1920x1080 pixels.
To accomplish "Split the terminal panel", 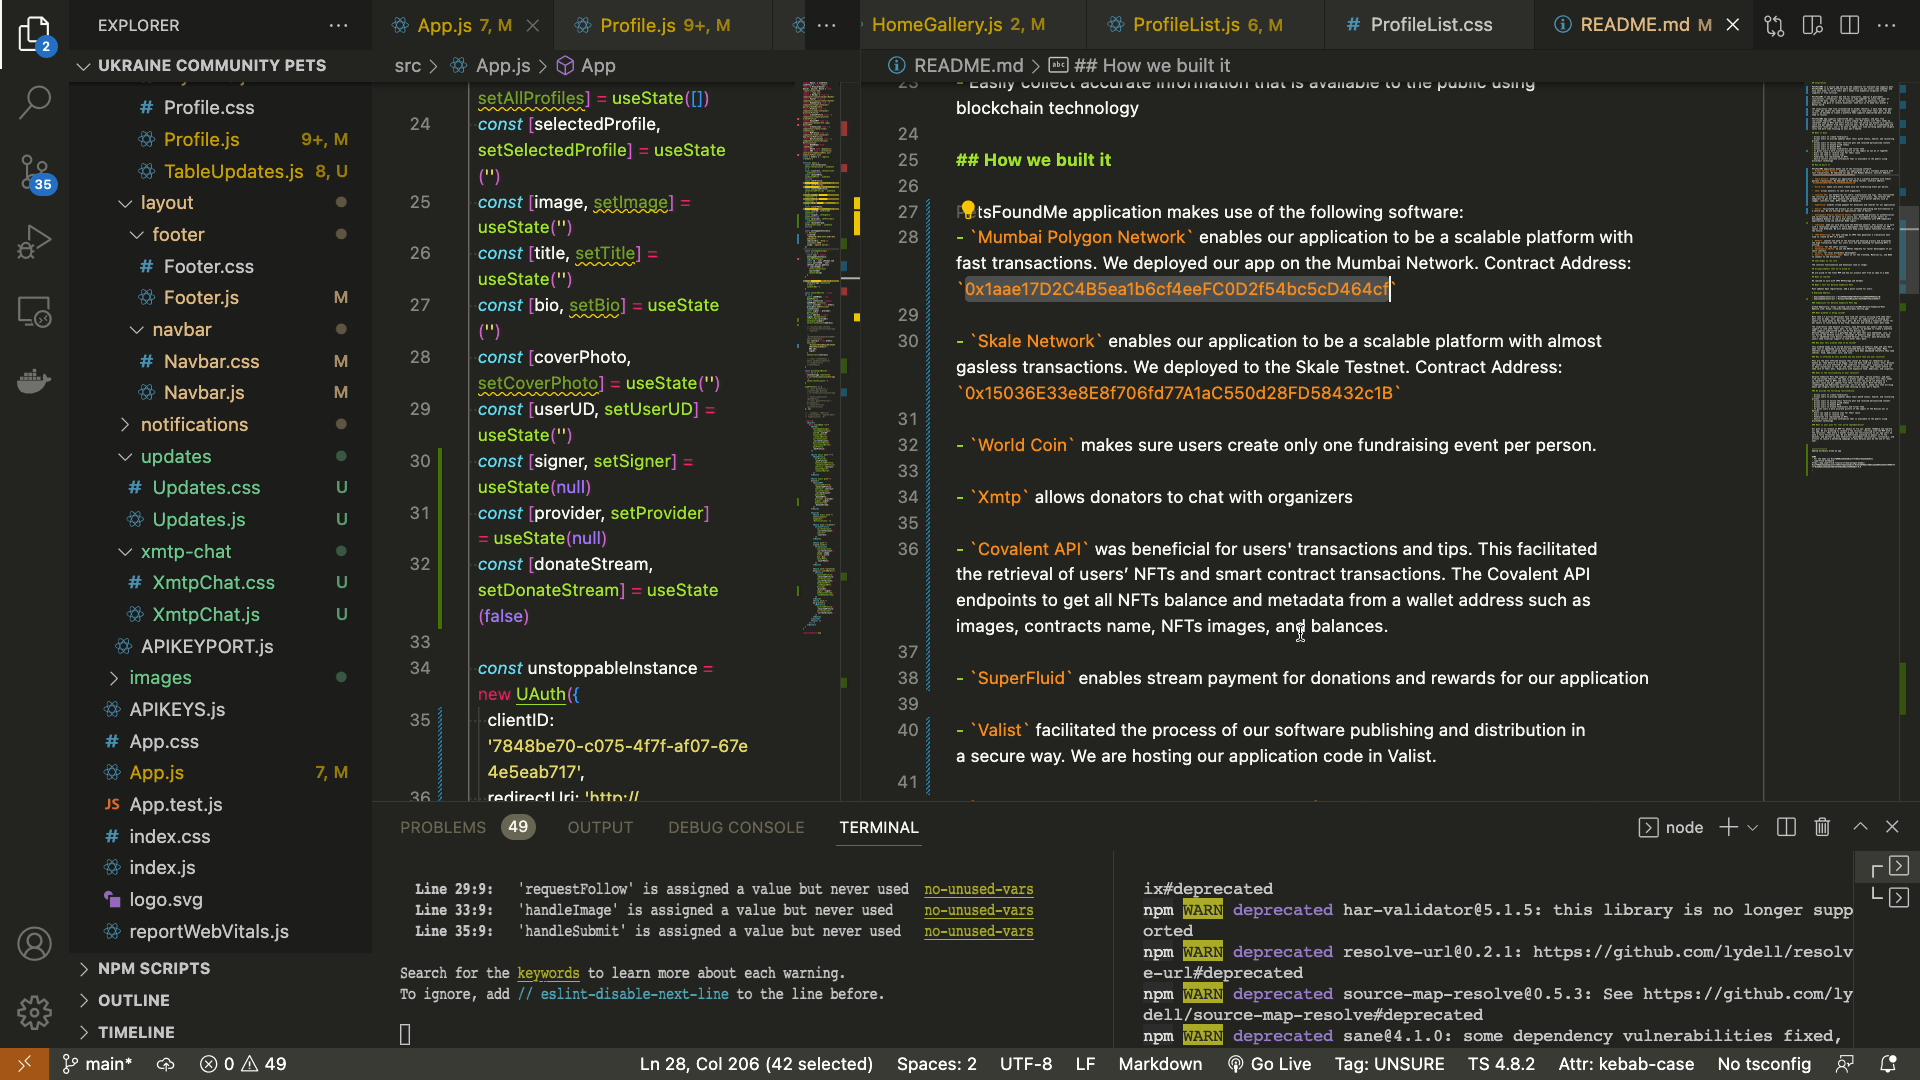I will pos(1786,827).
